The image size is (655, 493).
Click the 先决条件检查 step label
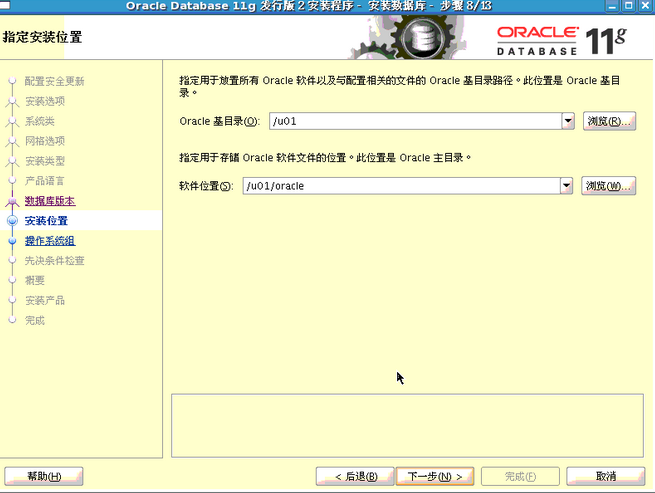(x=55, y=261)
